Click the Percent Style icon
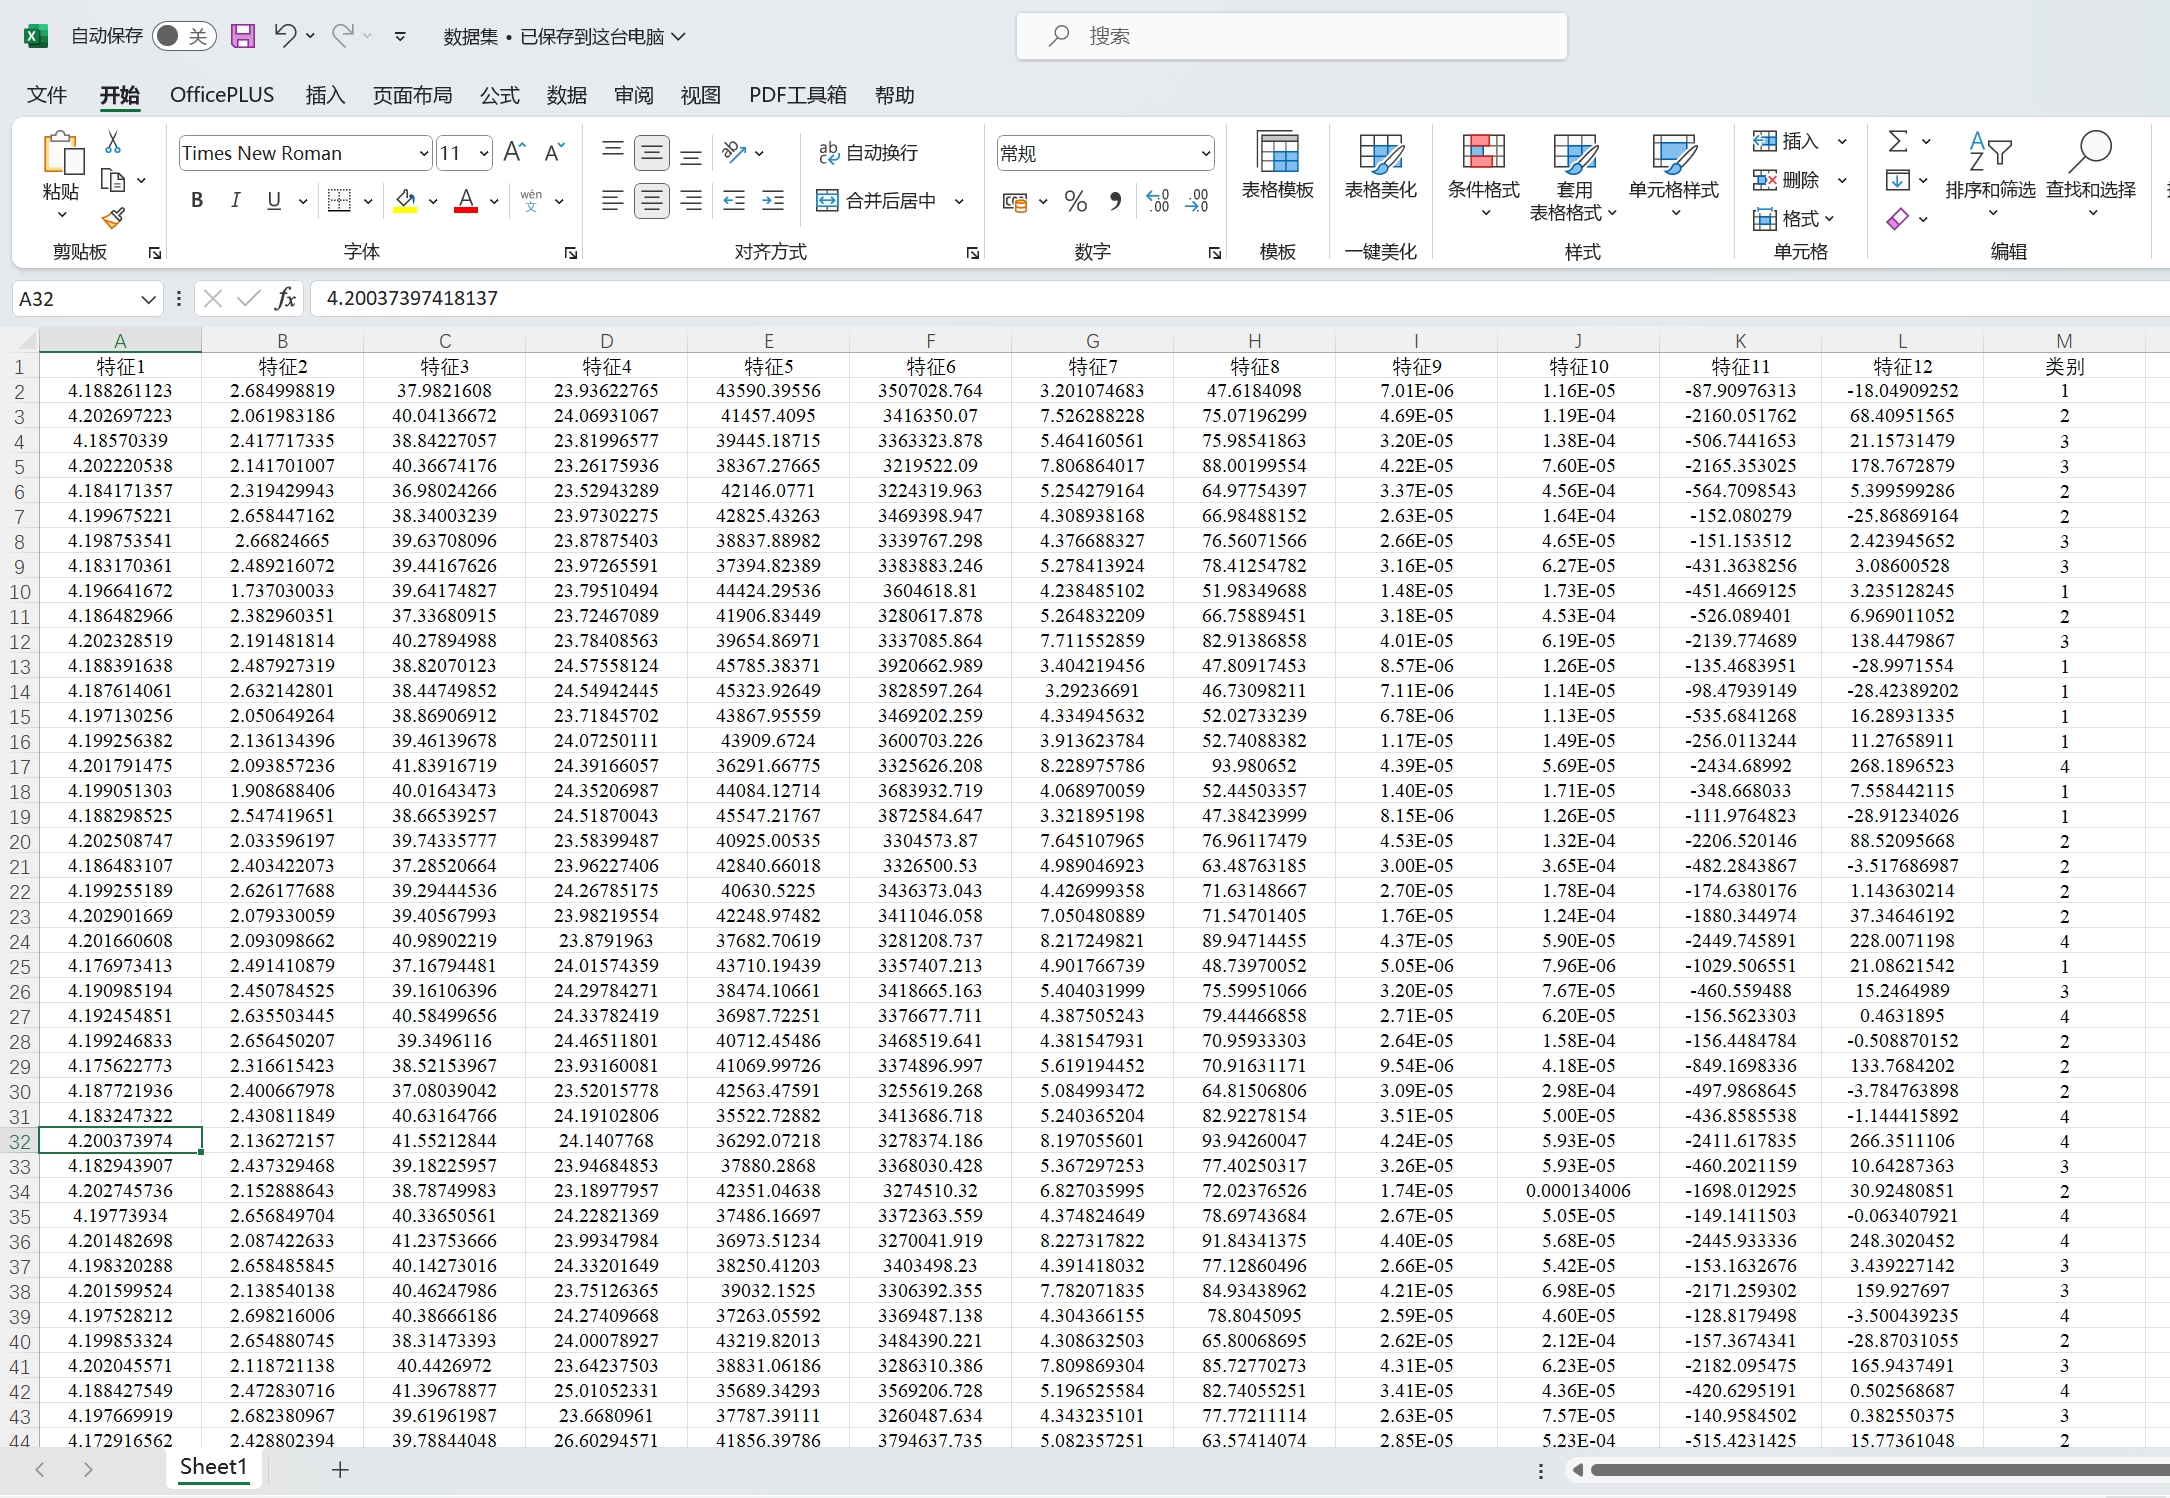 click(1076, 201)
